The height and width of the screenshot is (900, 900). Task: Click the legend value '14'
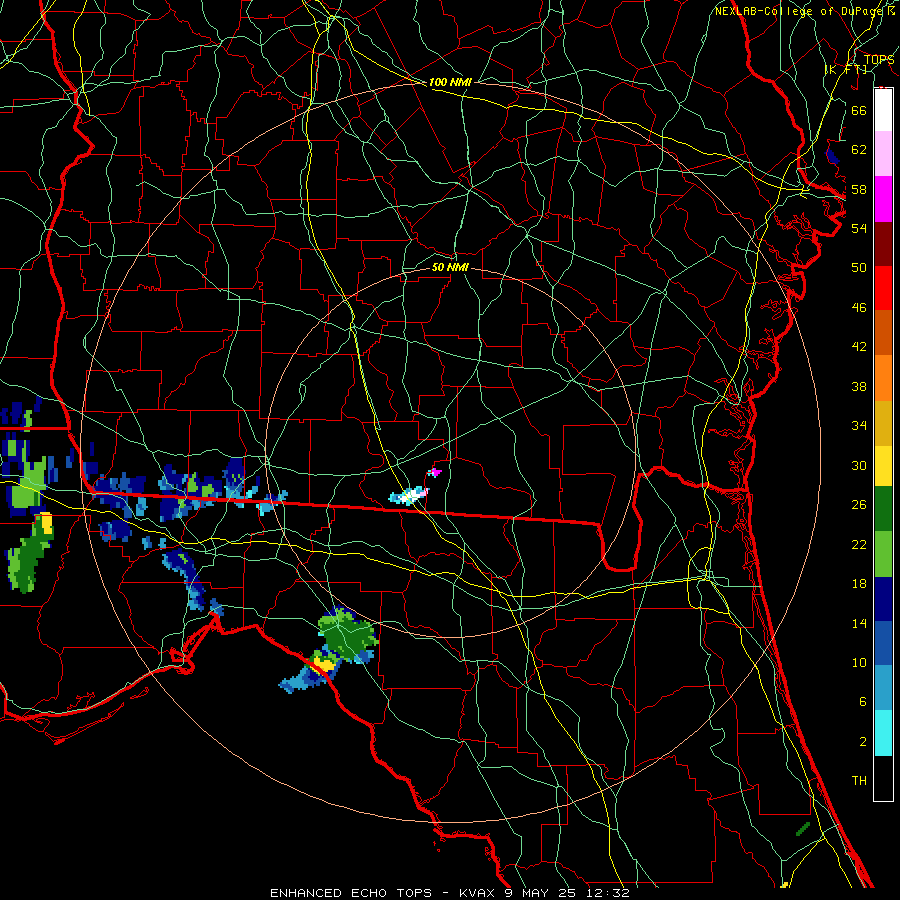tap(859, 623)
